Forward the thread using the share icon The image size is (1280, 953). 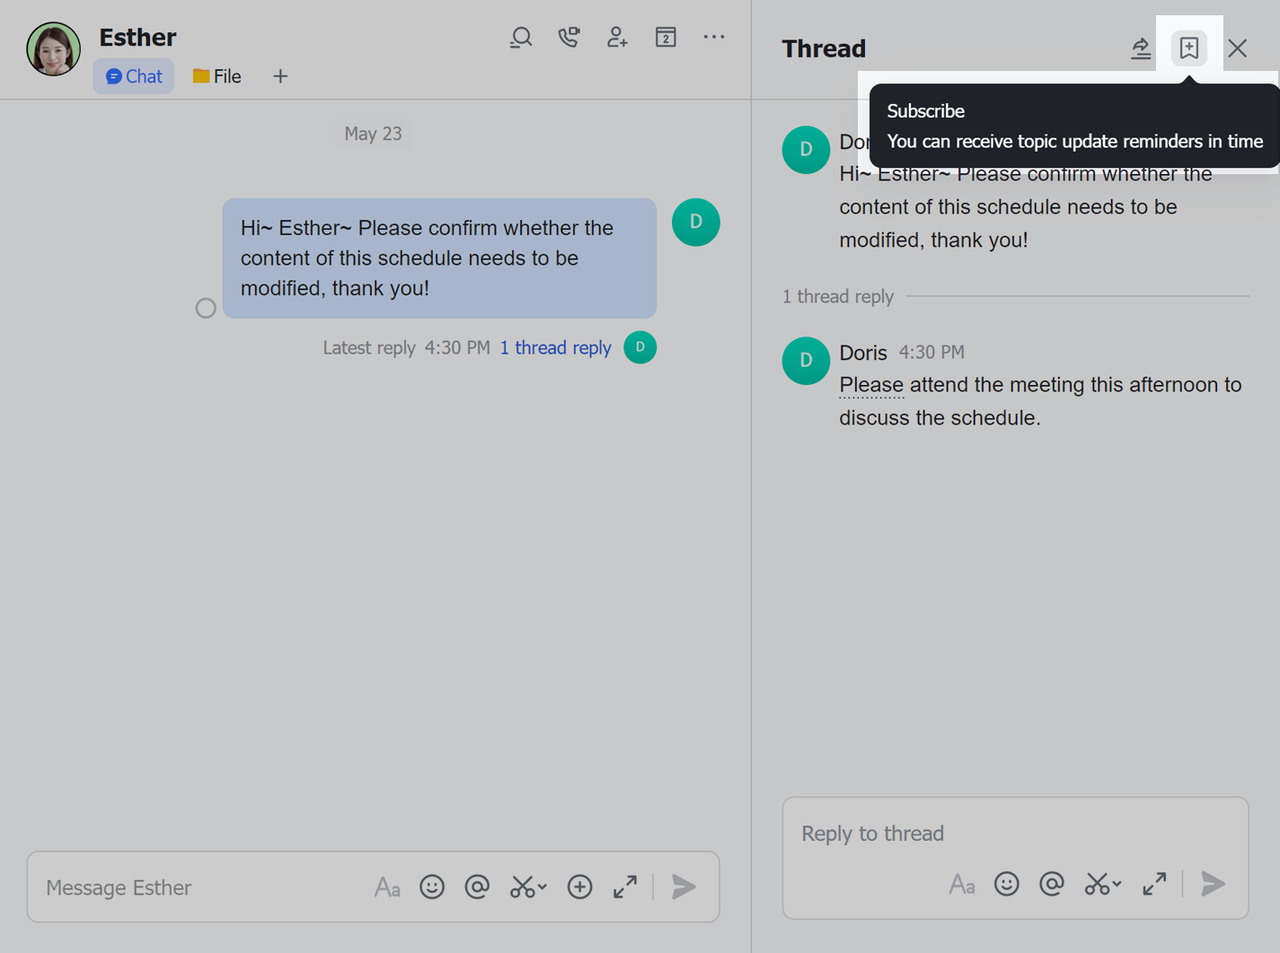click(1141, 49)
